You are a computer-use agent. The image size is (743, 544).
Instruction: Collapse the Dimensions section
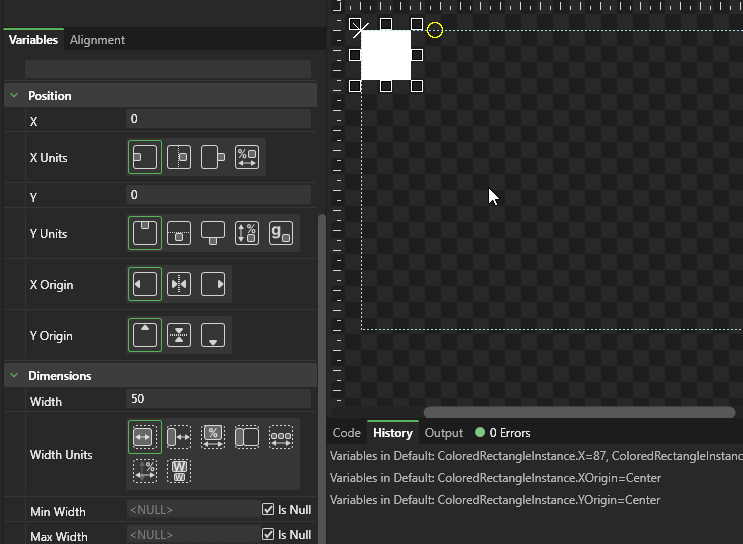(x=15, y=376)
